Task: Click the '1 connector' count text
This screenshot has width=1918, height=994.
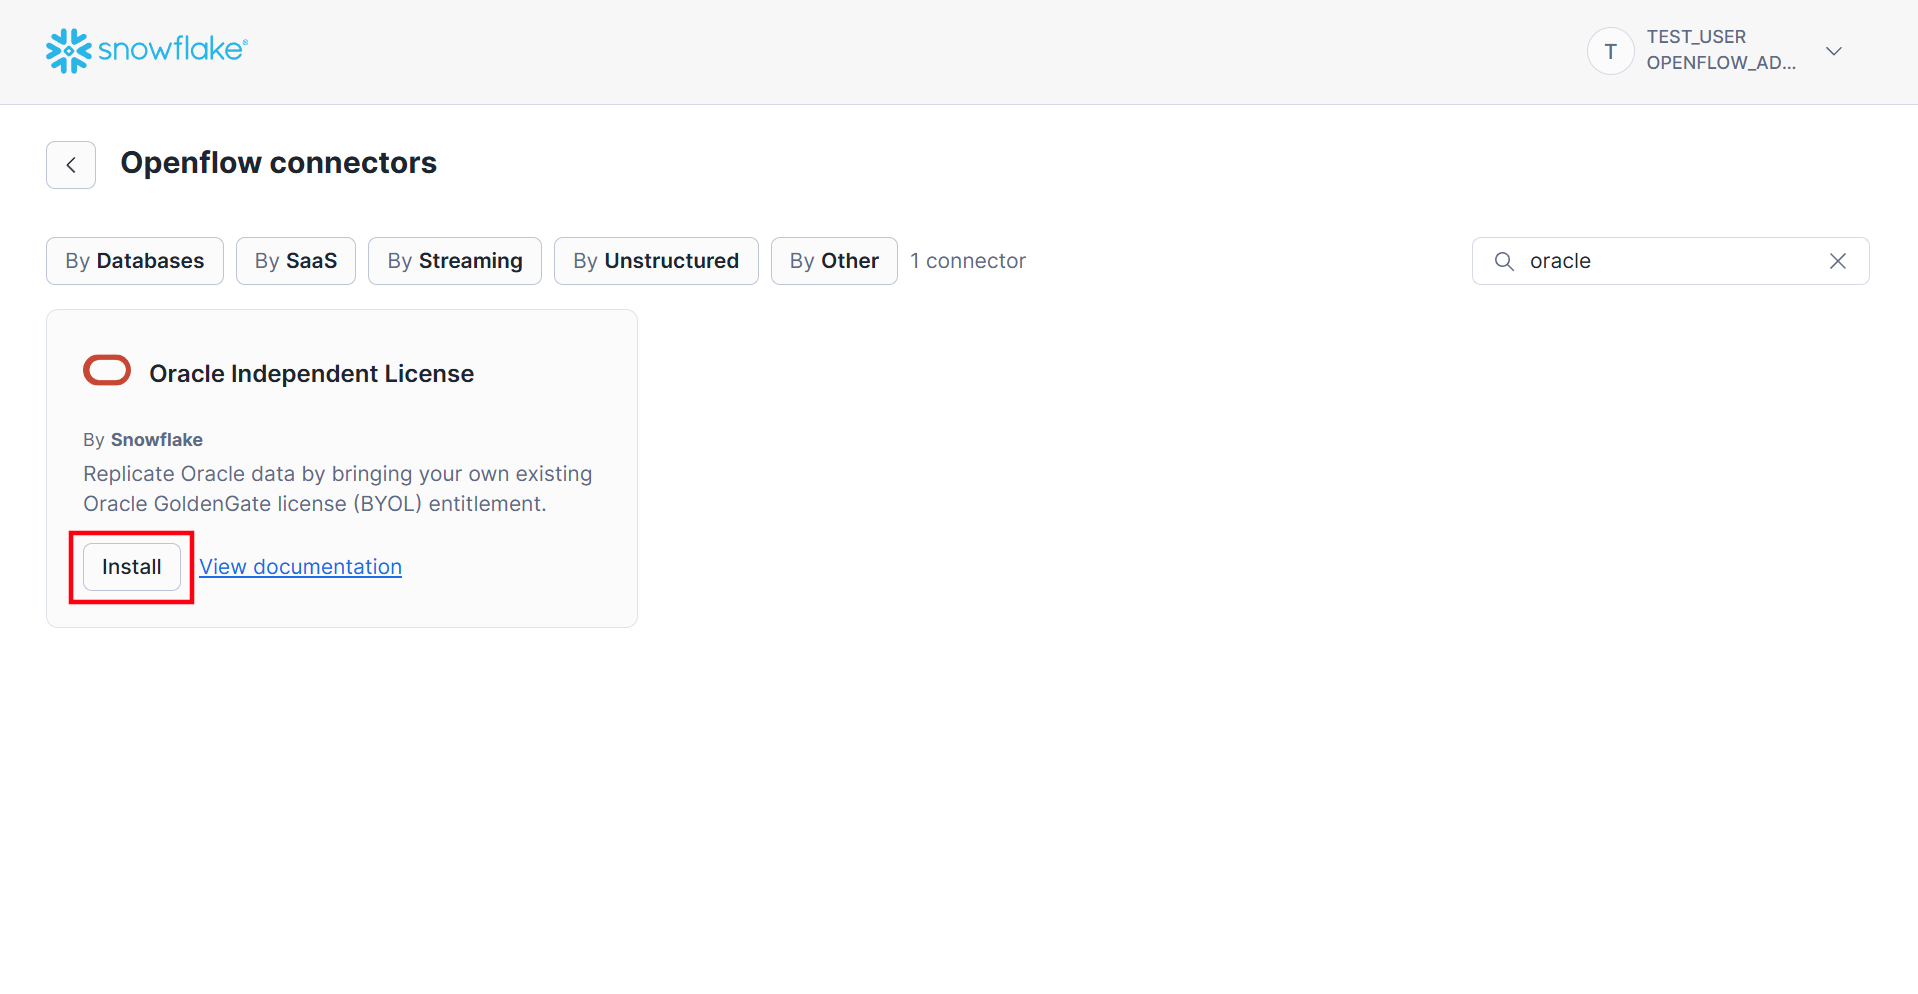Action: click(968, 261)
